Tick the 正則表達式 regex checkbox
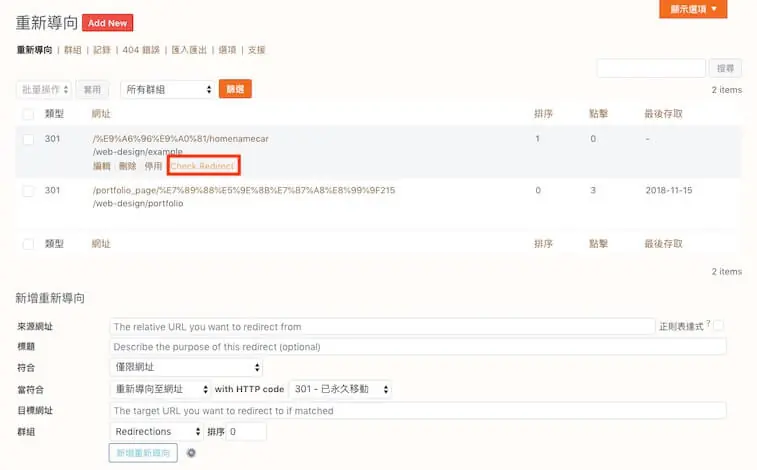Screen dimensions: 757x470 pos(718,326)
